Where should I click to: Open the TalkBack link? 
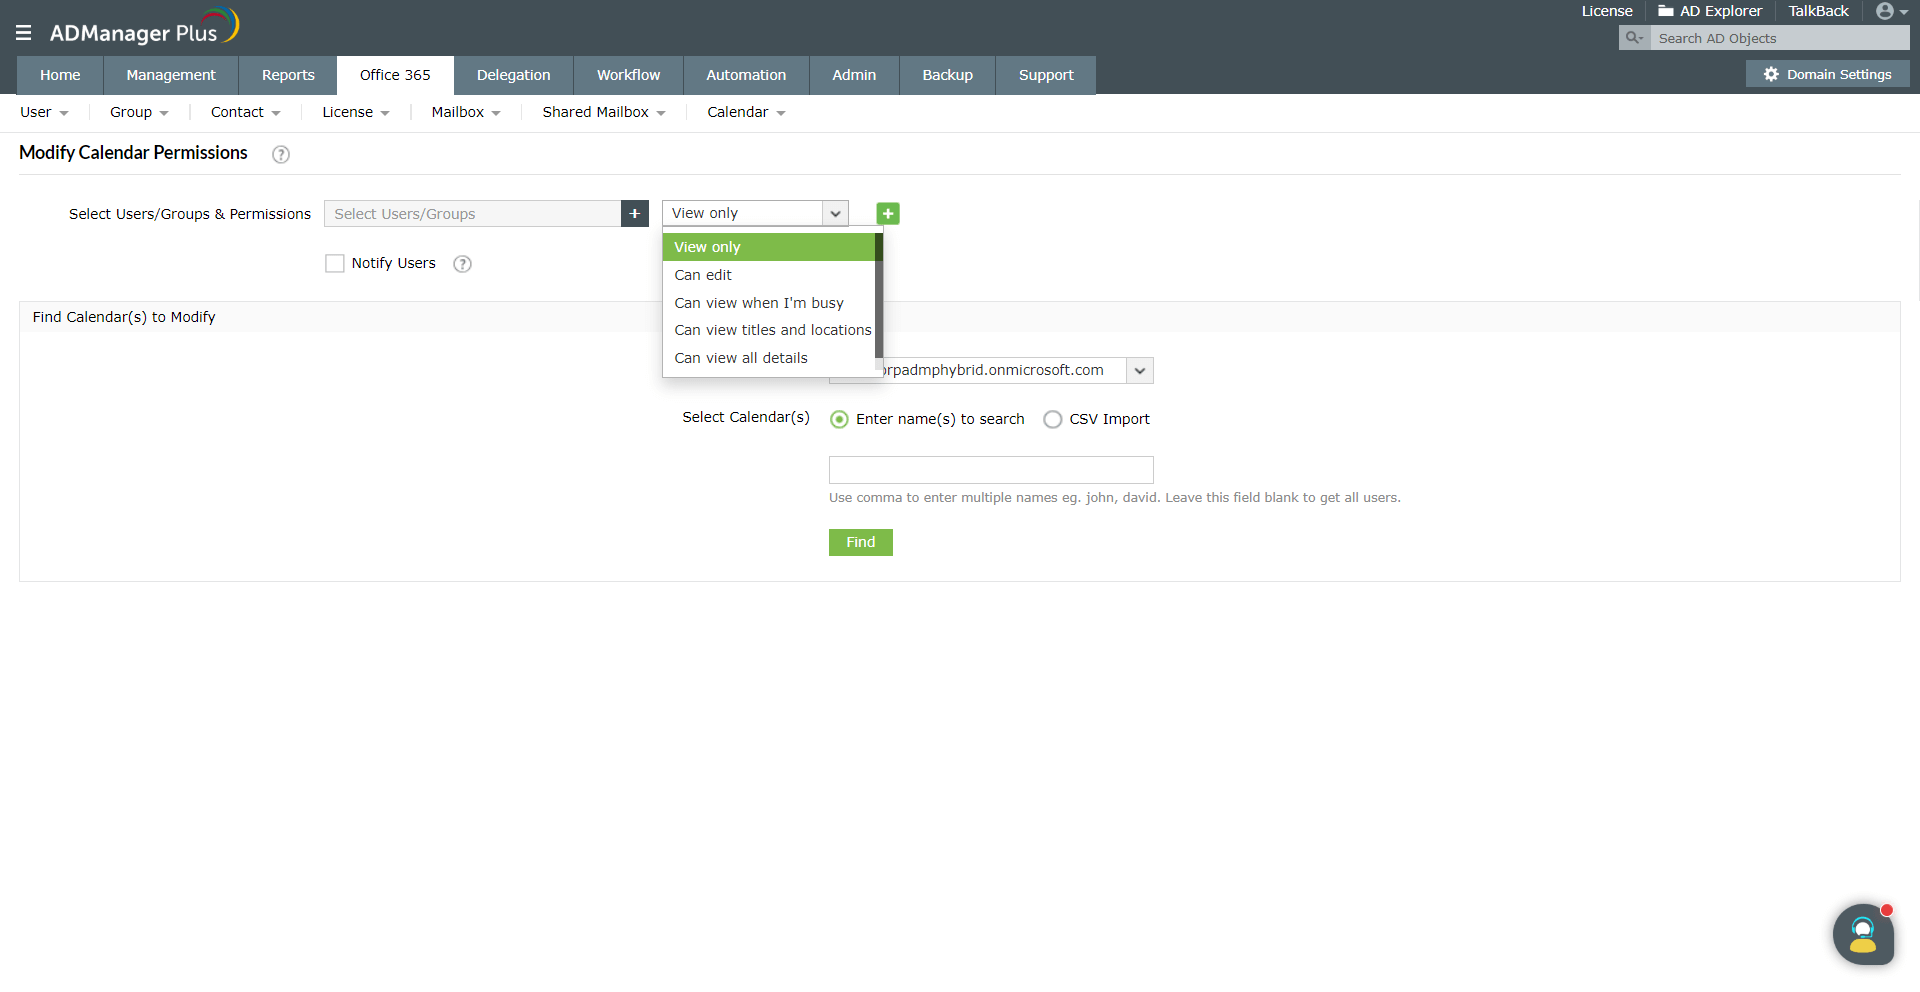[1819, 11]
